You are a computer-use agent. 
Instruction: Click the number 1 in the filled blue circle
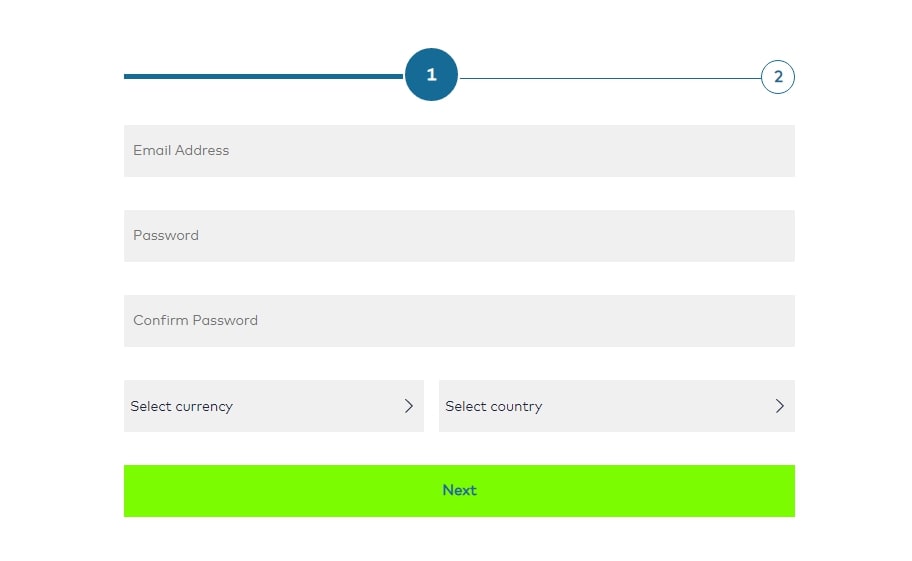[x=431, y=75]
